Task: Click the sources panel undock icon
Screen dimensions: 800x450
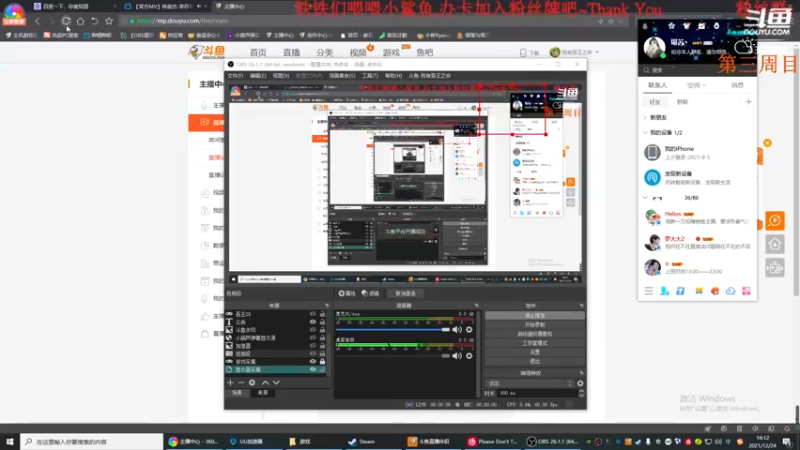Action: coord(327,306)
